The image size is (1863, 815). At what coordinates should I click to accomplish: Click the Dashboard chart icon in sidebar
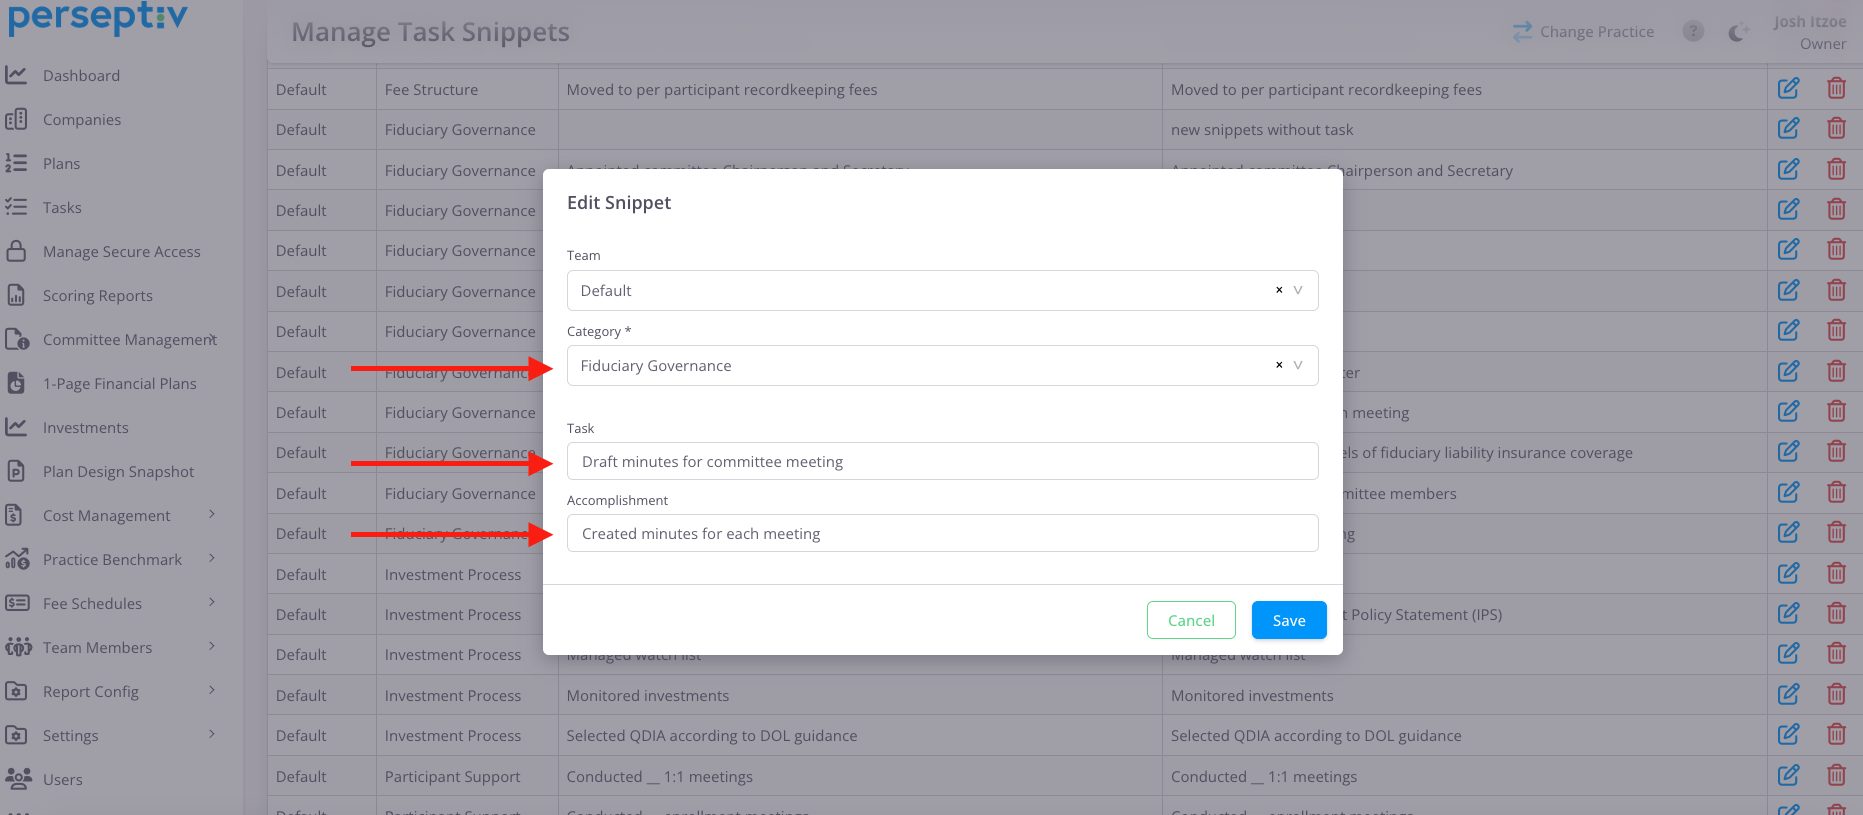(x=17, y=75)
